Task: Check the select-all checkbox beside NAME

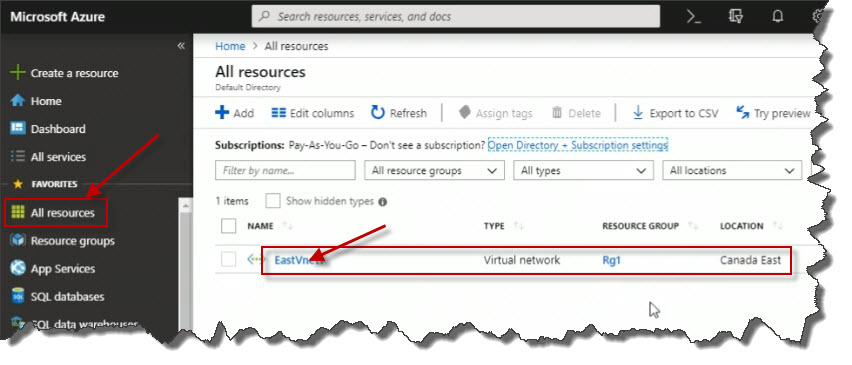Action: (229, 225)
